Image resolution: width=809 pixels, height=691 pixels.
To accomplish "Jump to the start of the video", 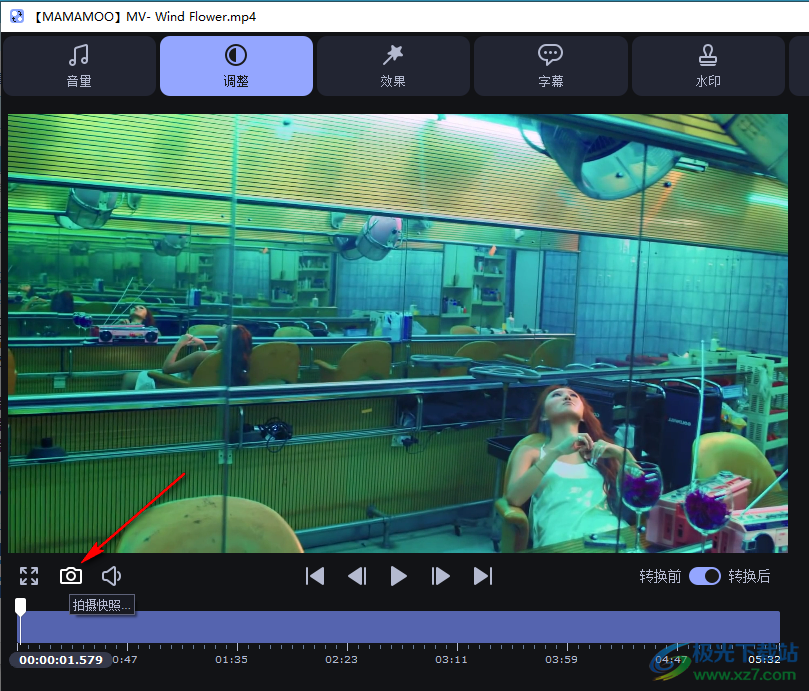I will tap(315, 576).
